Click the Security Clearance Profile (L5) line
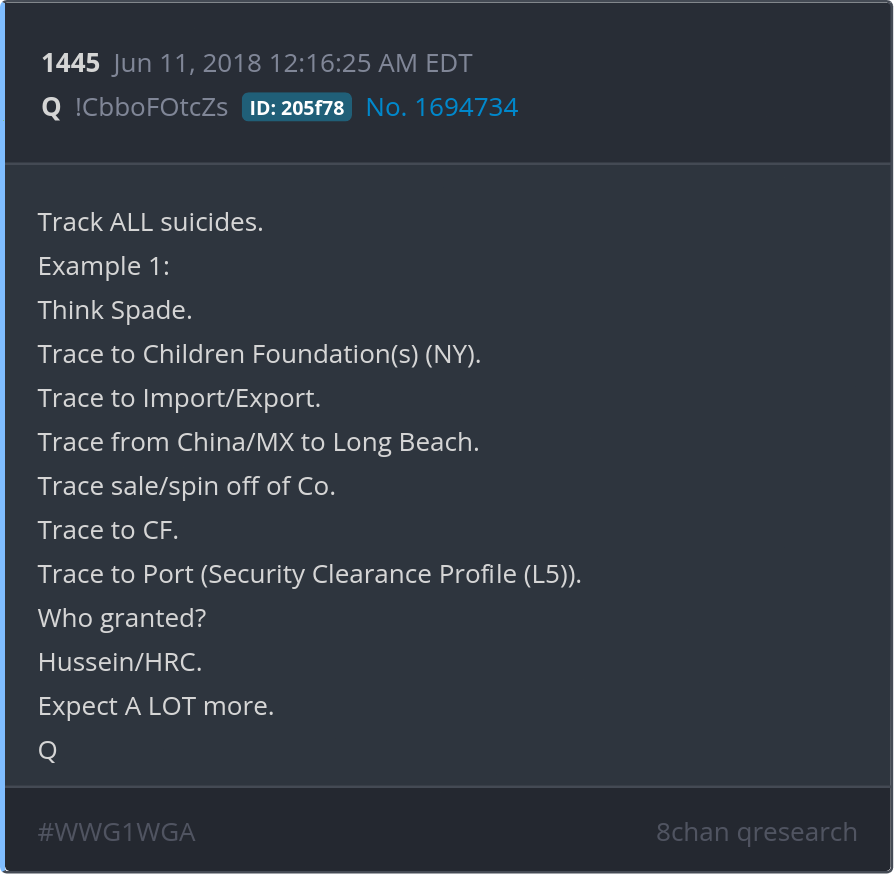The width and height of the screenshot is (894, 874). pos(309,574)
